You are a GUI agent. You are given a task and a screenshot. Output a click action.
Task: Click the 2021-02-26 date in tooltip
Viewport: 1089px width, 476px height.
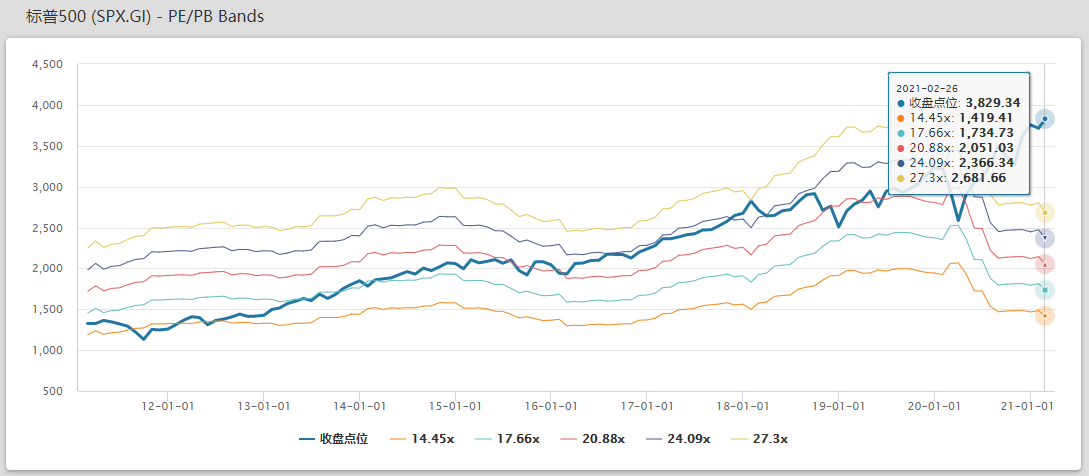coord(926,88)
